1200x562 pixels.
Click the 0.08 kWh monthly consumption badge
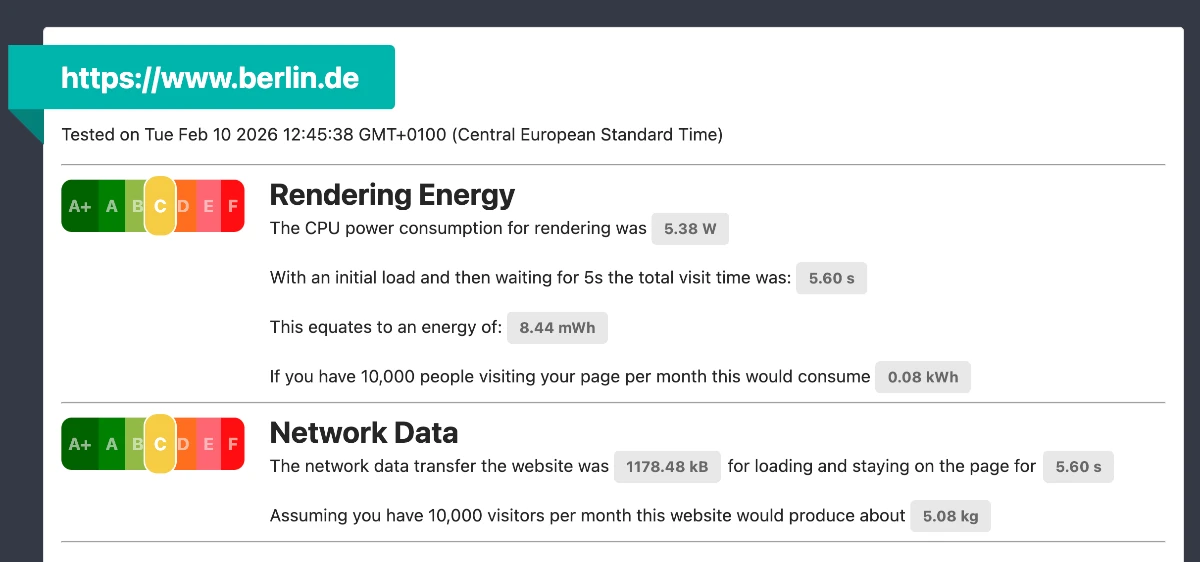(x=922, y=377)
